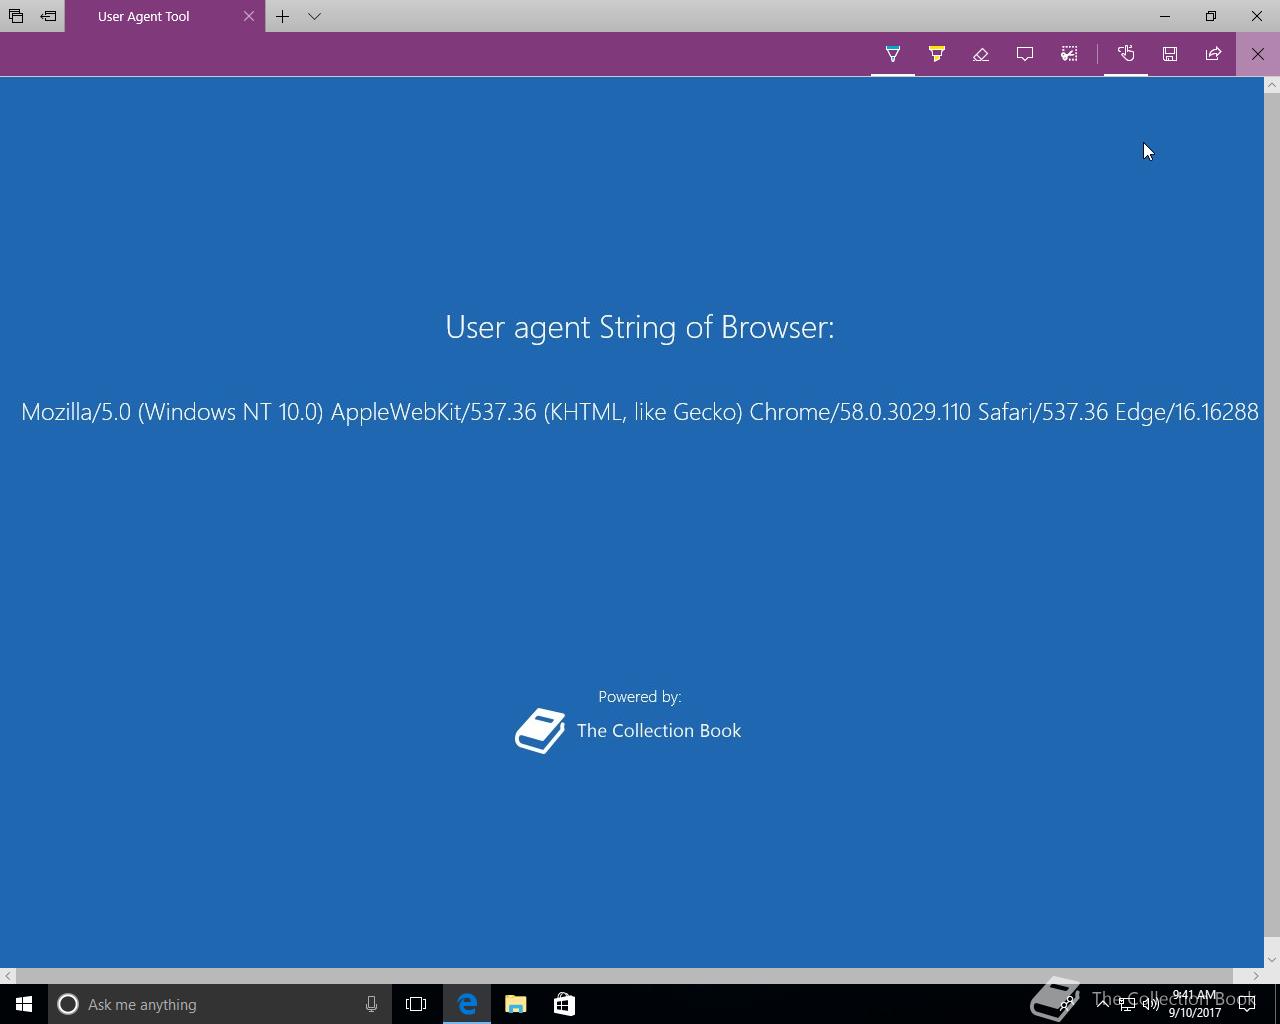1280x1024 pixels.
Task: Click the user agent string text
Action: point(640,412)
